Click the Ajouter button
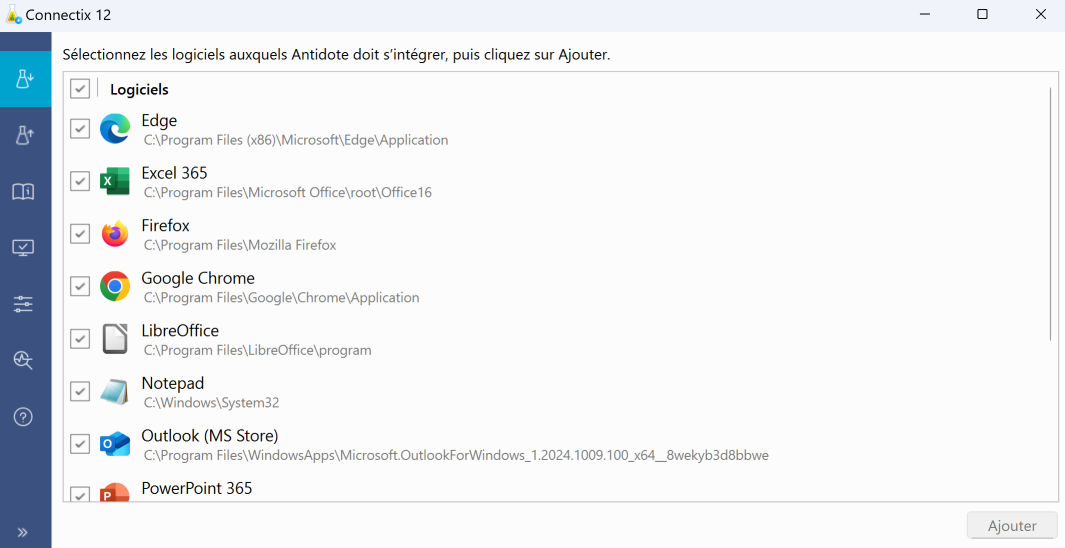 pyautogui.click(x=1012, y=526)
